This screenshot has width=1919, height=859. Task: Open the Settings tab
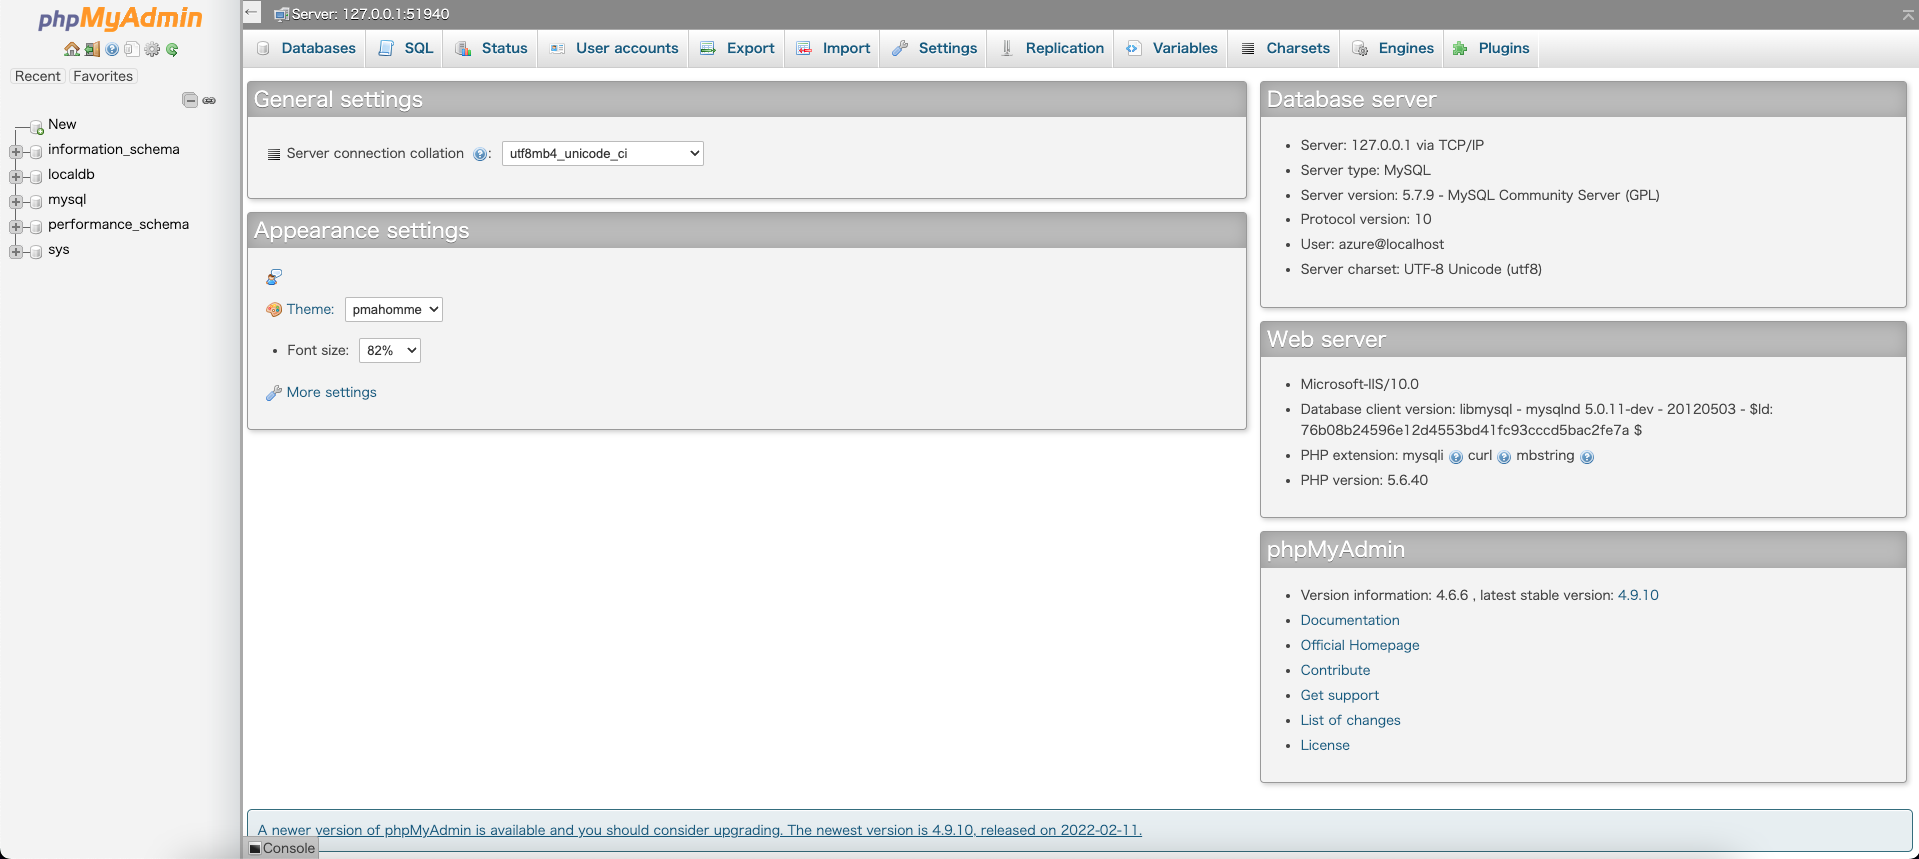[934, 48]
